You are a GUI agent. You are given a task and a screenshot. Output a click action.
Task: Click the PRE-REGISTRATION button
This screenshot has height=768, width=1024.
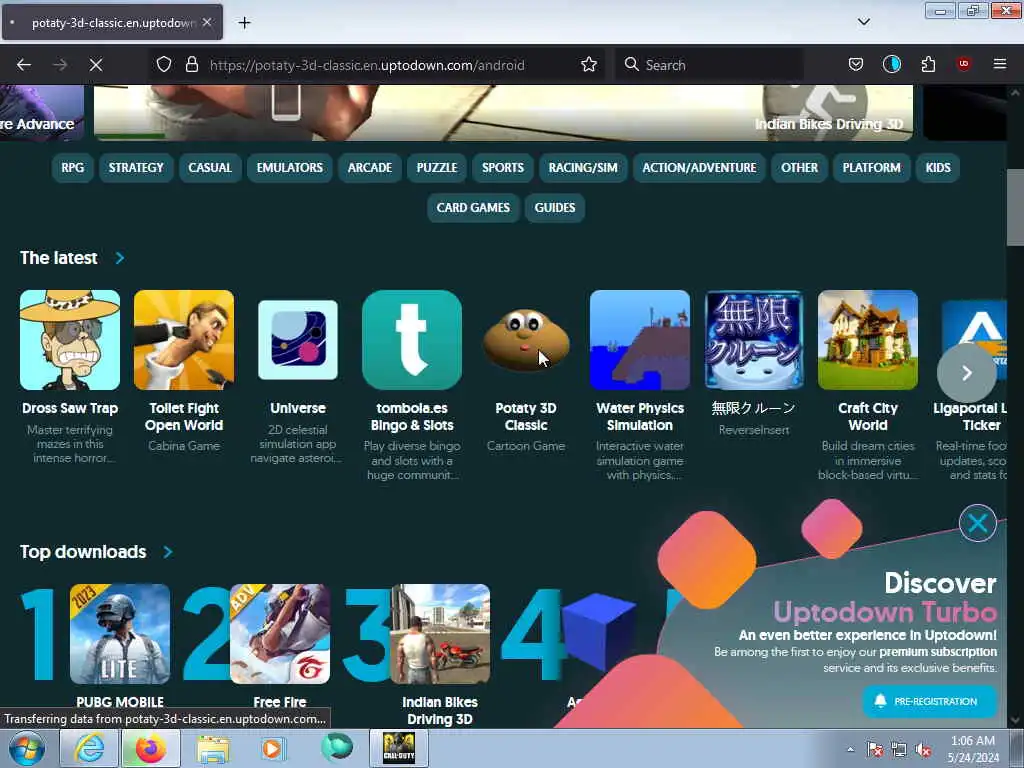click(929, 701)
